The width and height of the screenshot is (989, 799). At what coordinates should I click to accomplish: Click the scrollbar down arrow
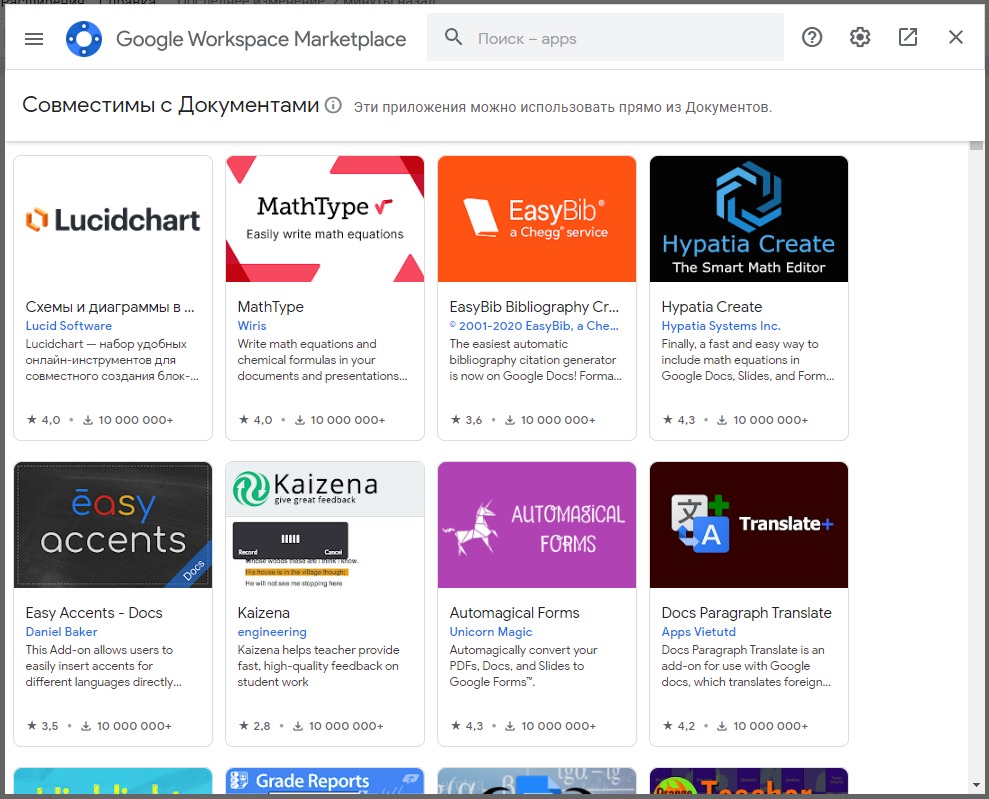point(976,785)
